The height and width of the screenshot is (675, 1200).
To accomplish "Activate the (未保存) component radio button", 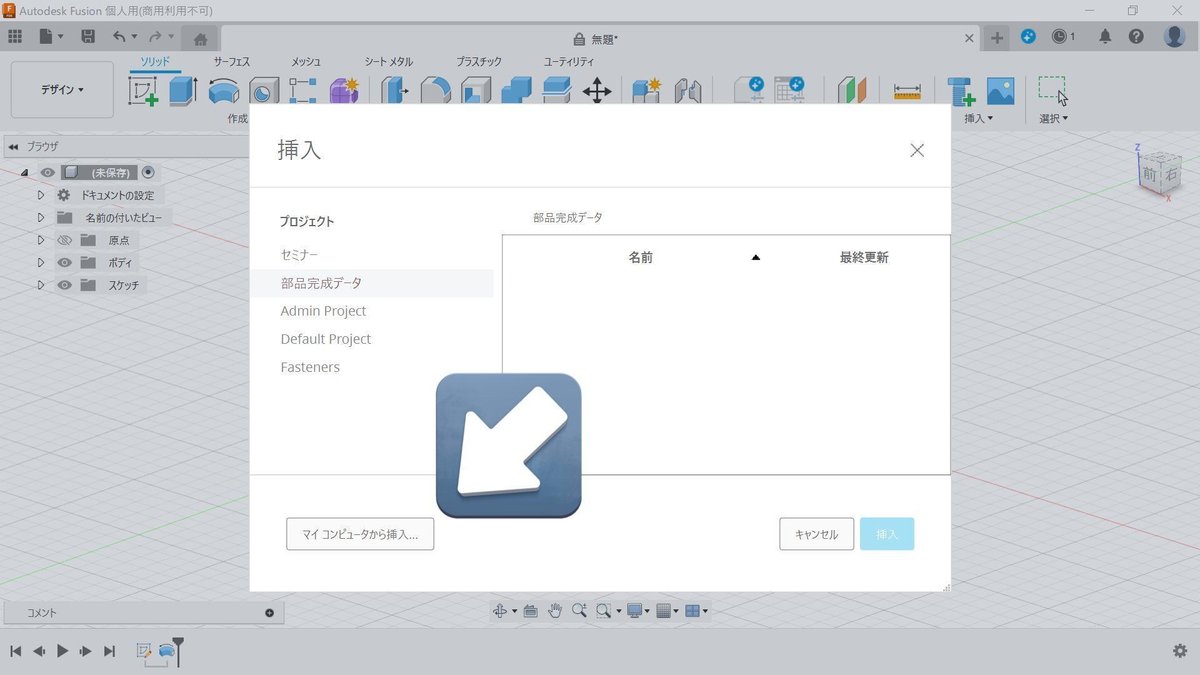I will (x=149, y=172).
